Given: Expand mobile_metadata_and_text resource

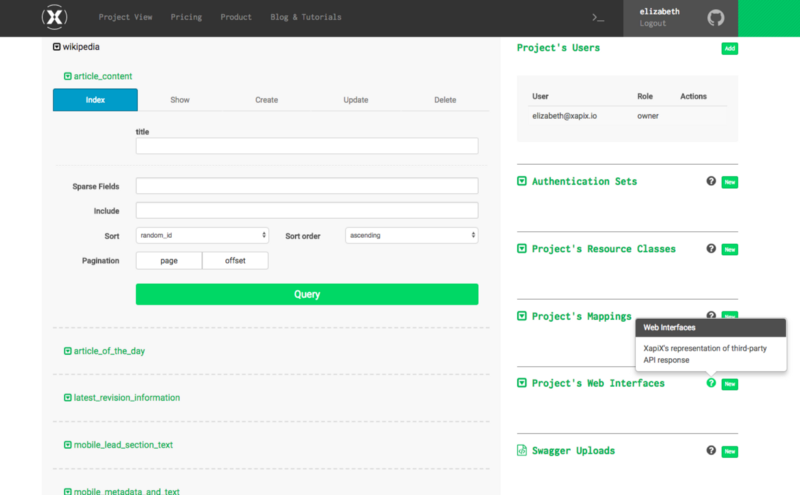Looking at the screenshot, I should click(x=67, y=491).
